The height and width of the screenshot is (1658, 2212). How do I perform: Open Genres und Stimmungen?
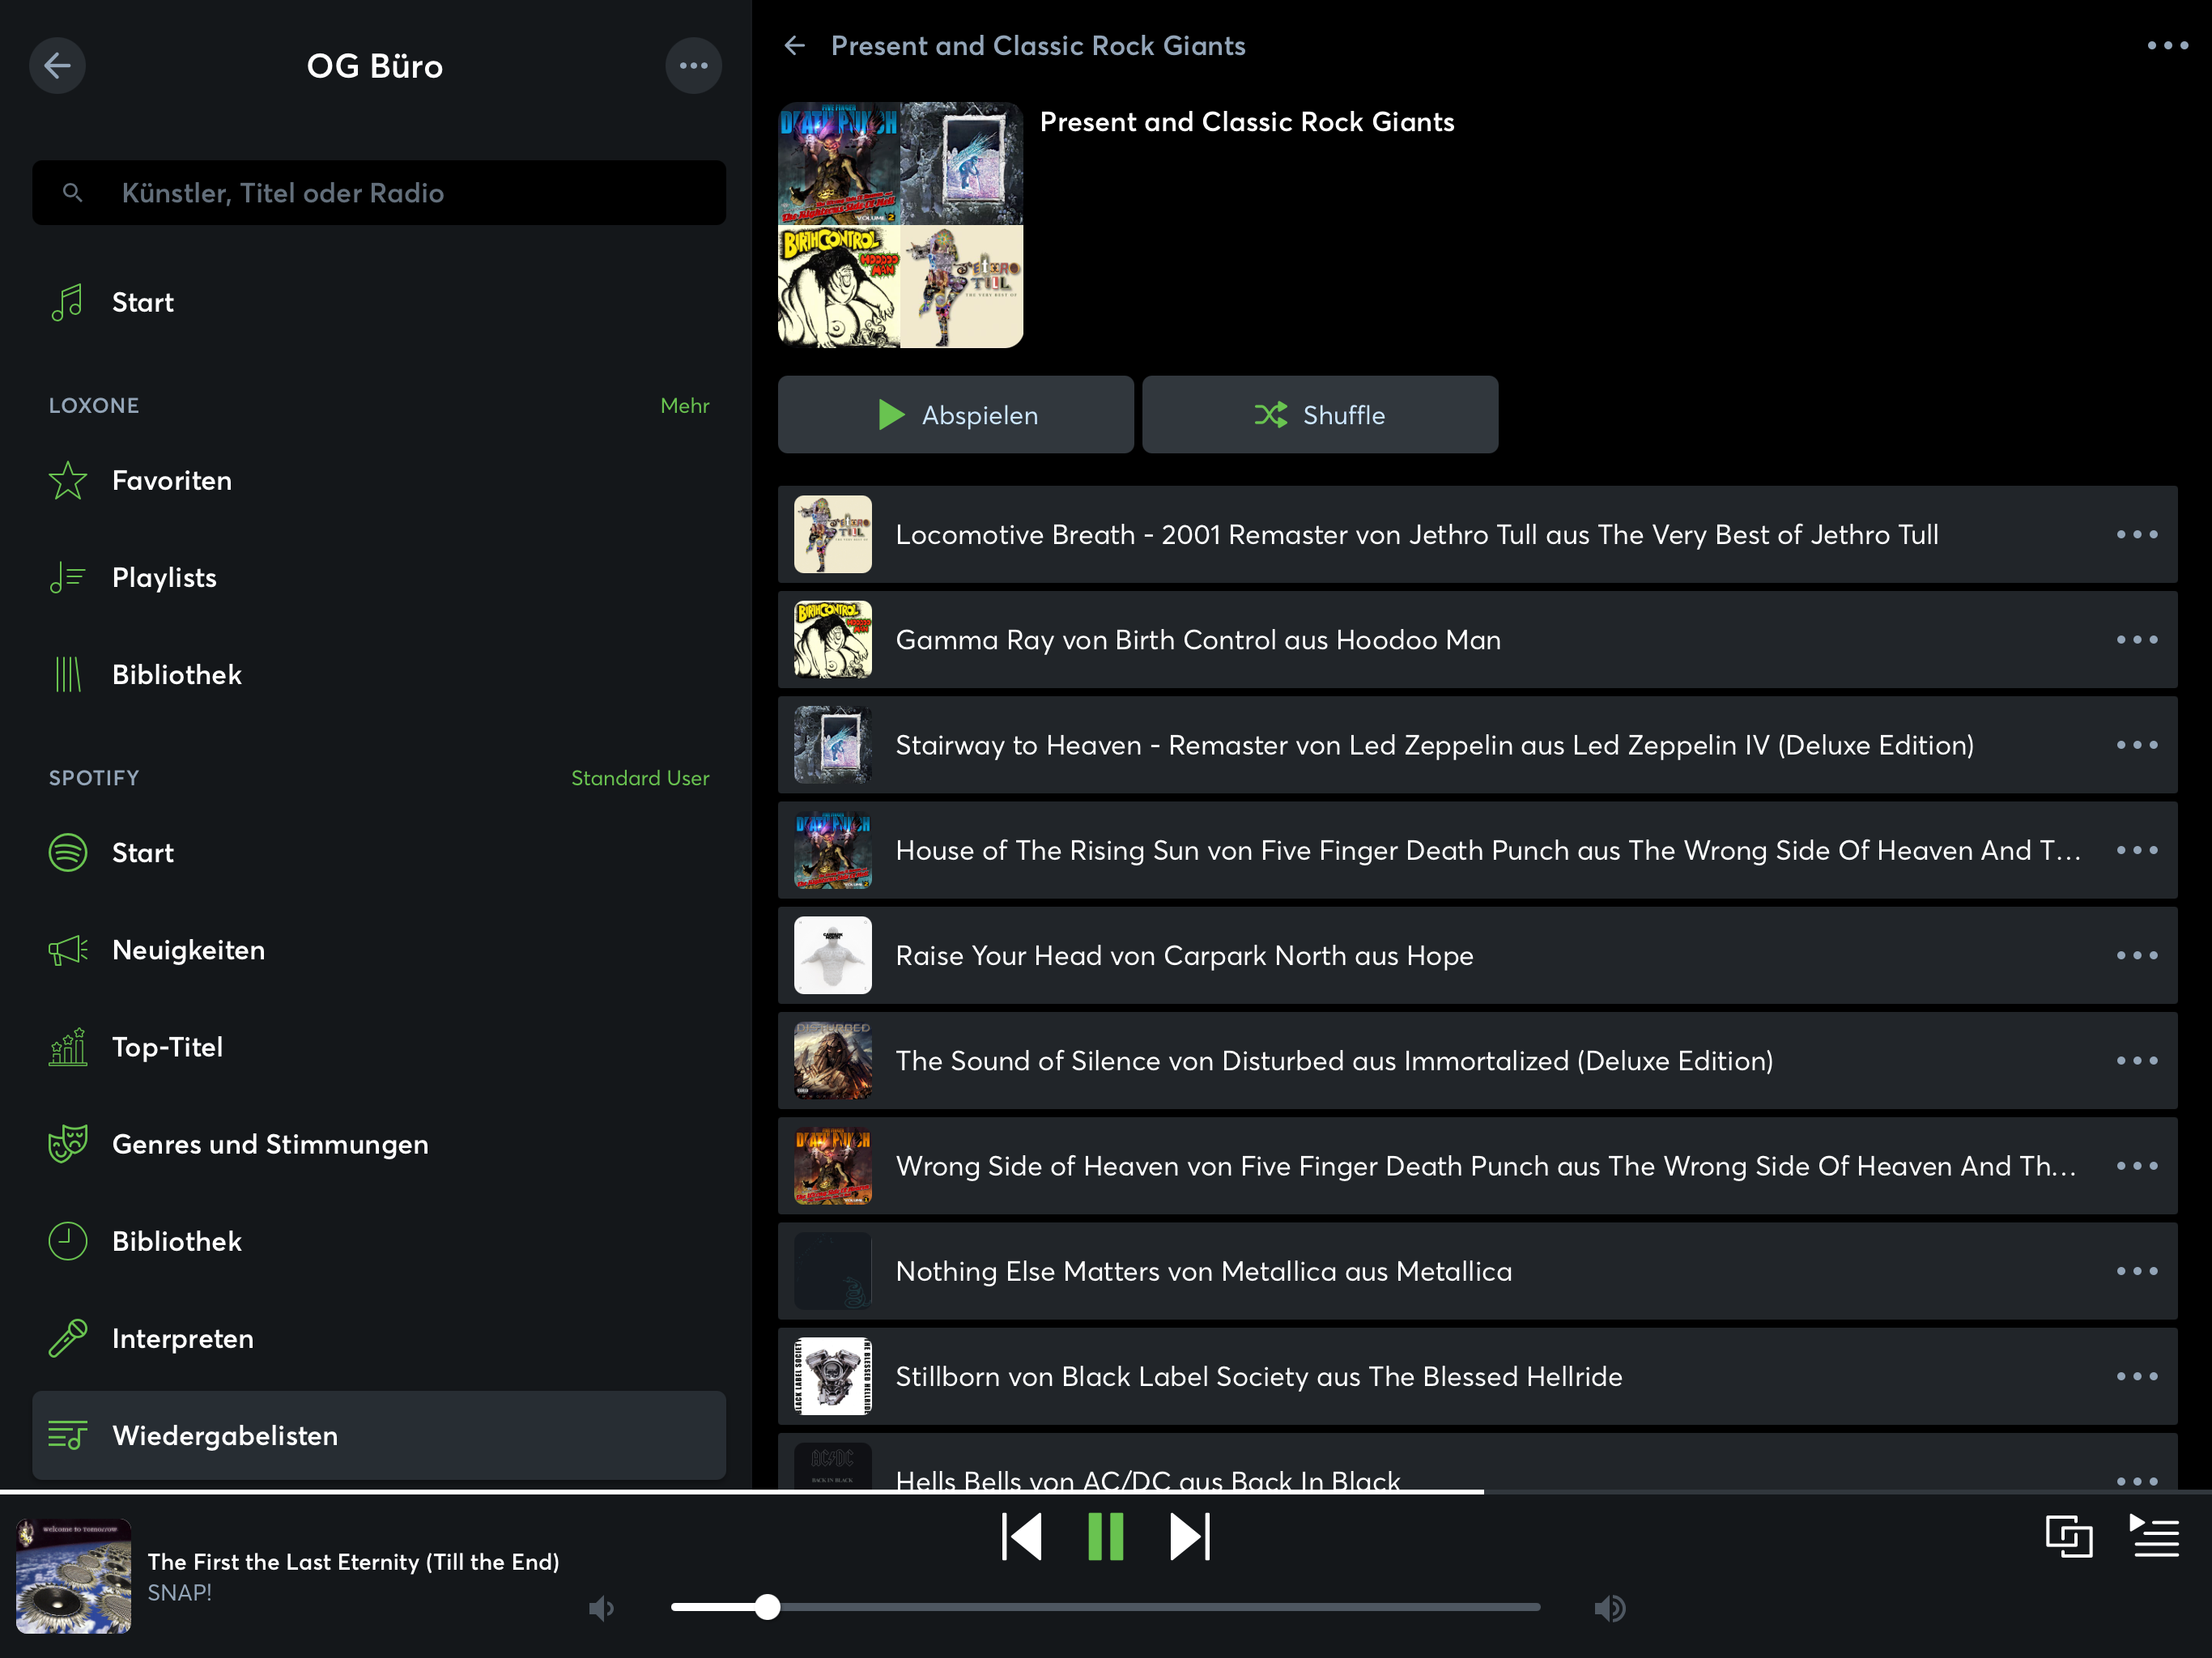point(270,1144)
